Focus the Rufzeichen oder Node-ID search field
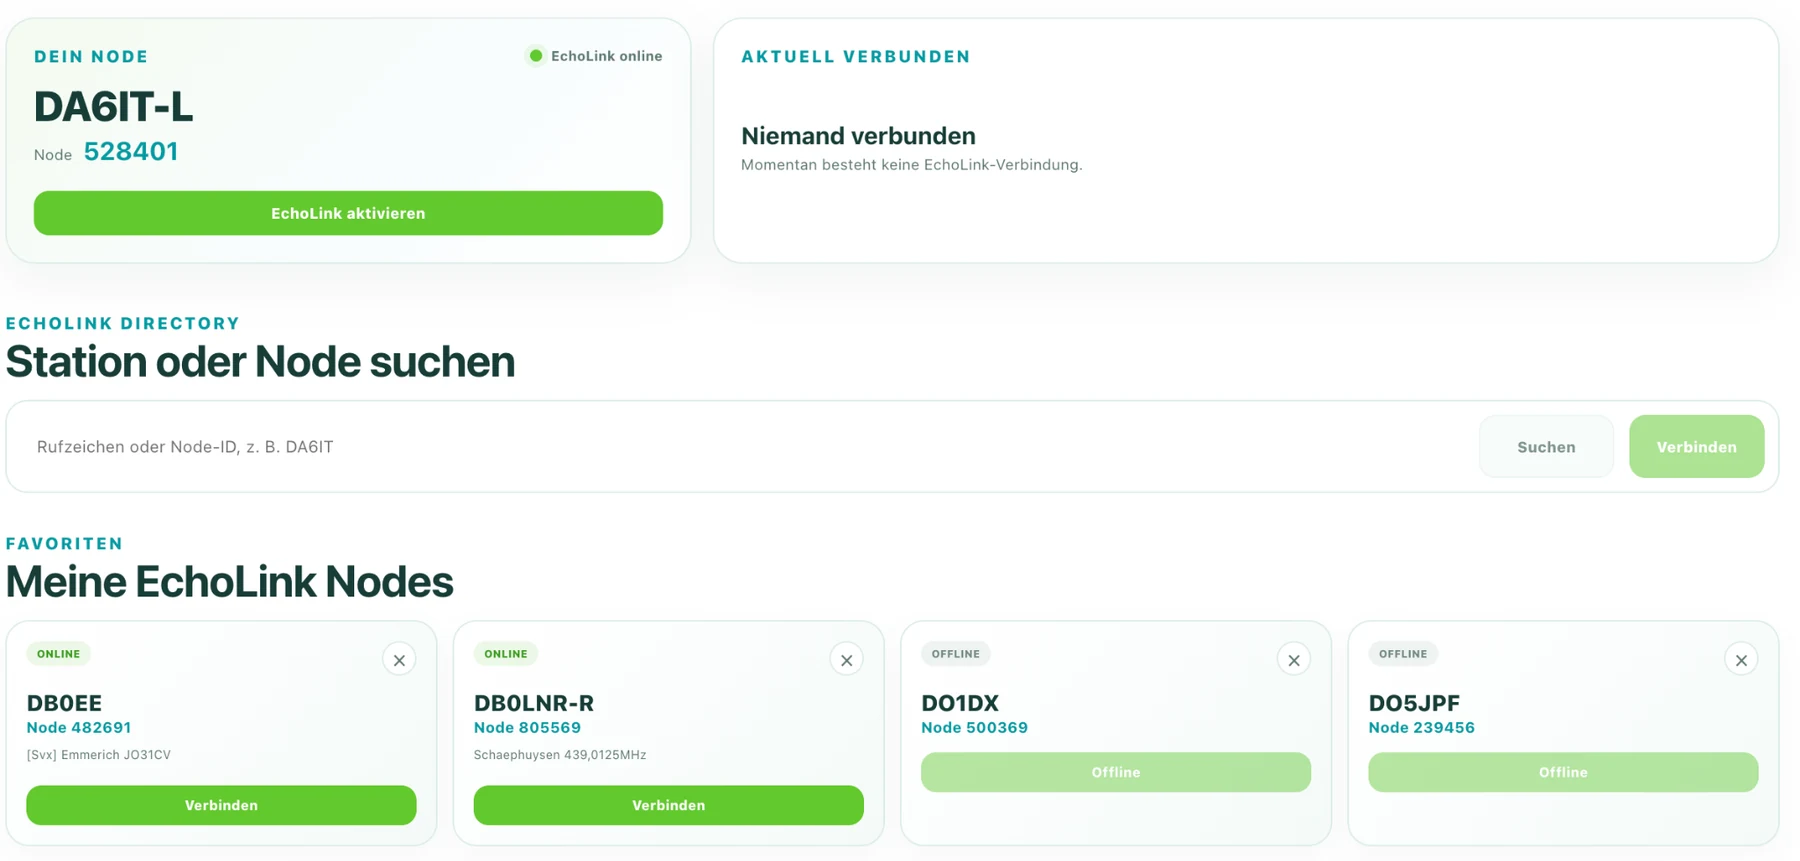Viewport: 1800px width, 861px height. [x=750, y=447]
